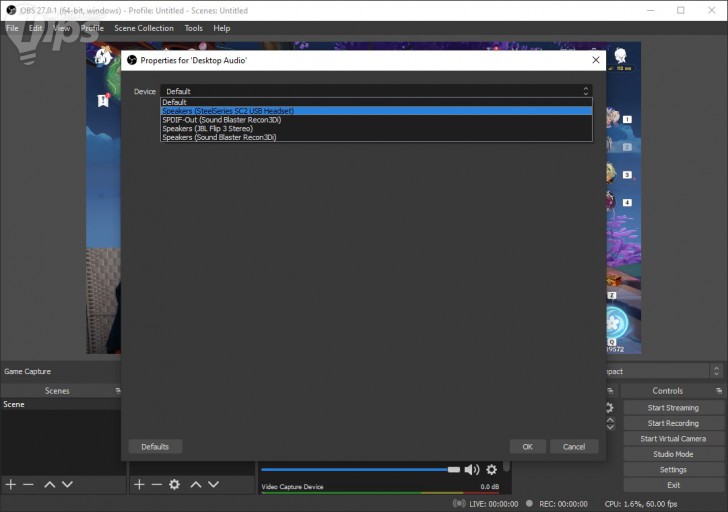Open the Profile menu
Viewport: 728px width, 512px height.
[x=92, y=28]
